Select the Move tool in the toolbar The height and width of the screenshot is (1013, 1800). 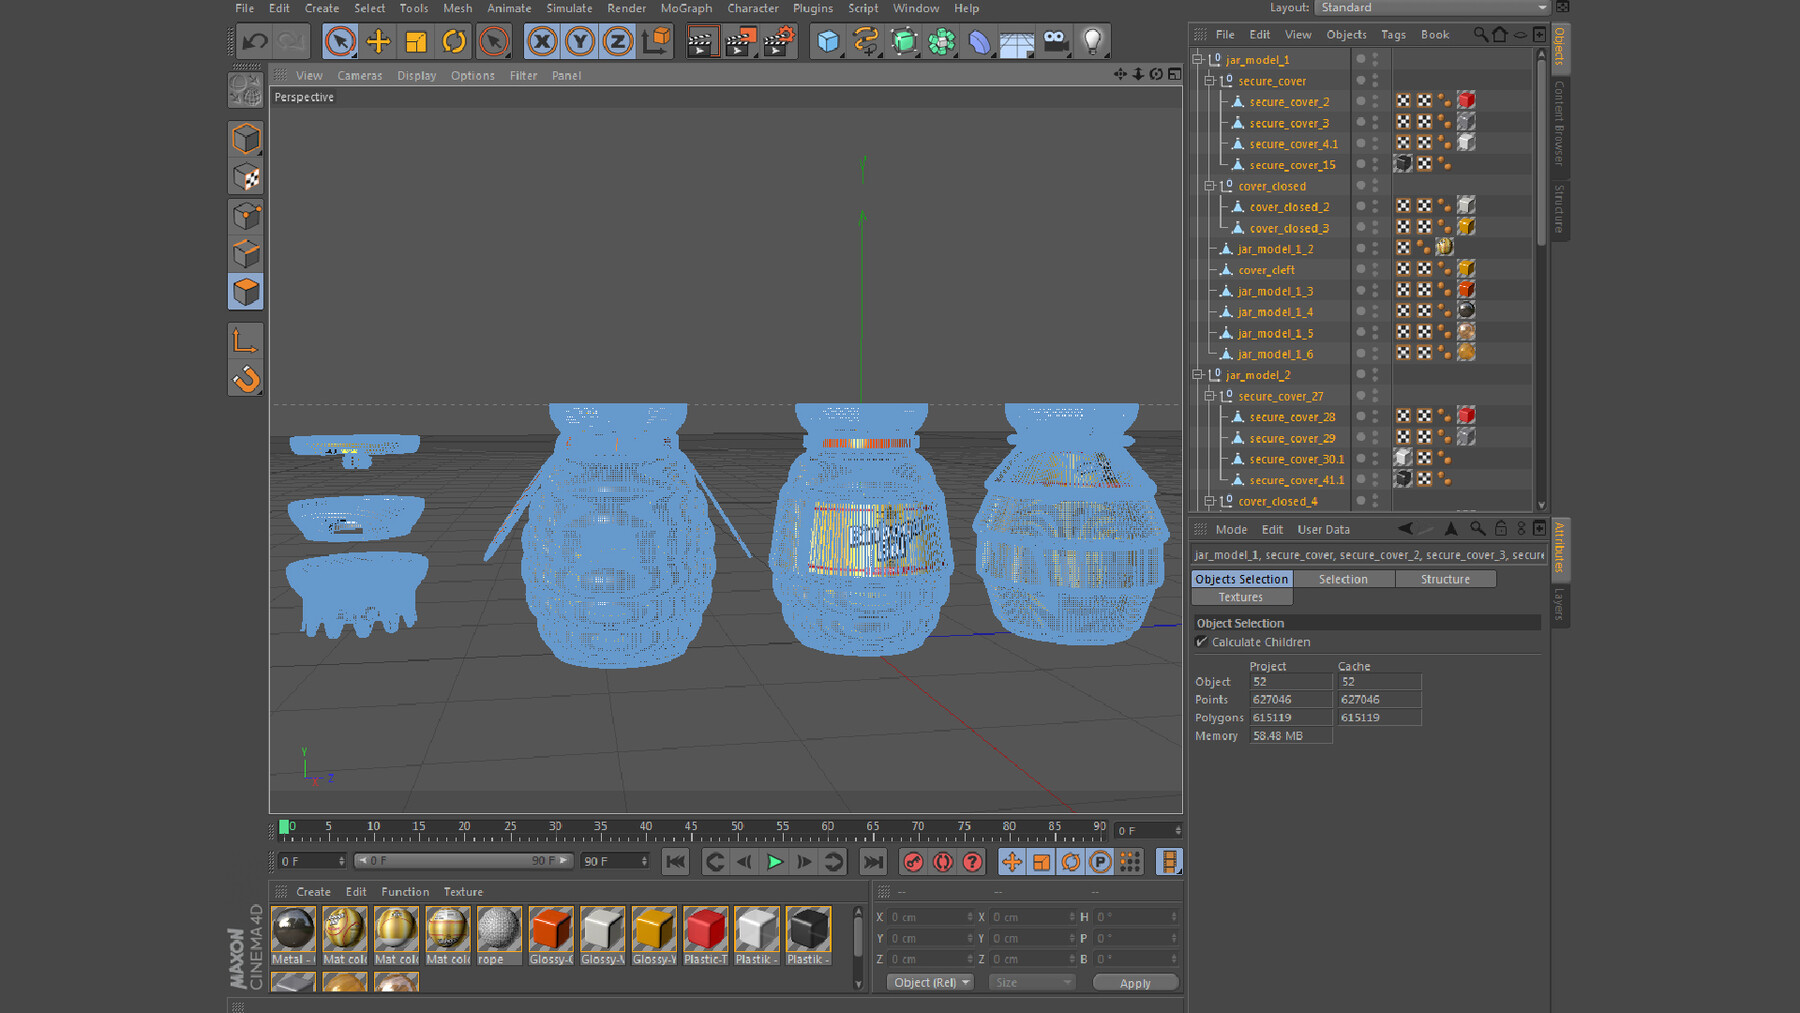pyautogui.click(x=378, y=40)
